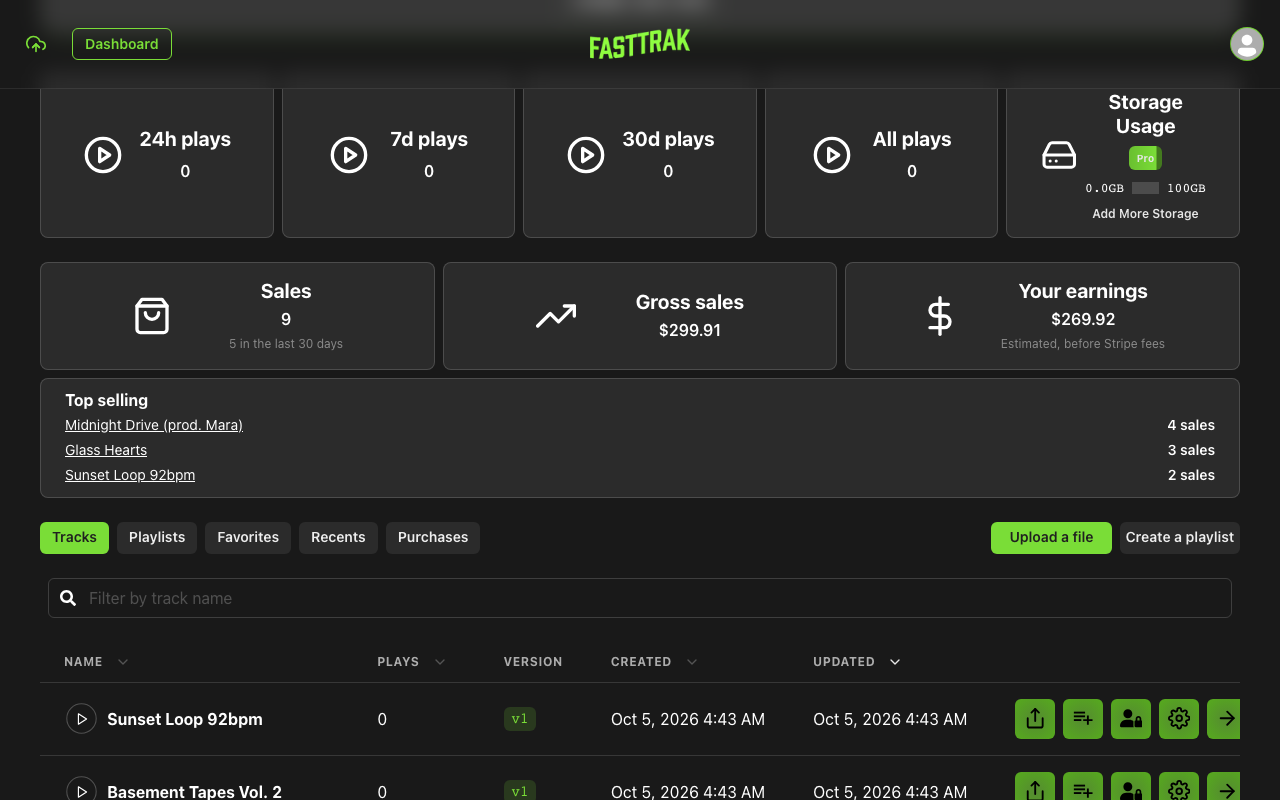Sort tracks by the PLAYS column chevron

[x=440, y=662]
